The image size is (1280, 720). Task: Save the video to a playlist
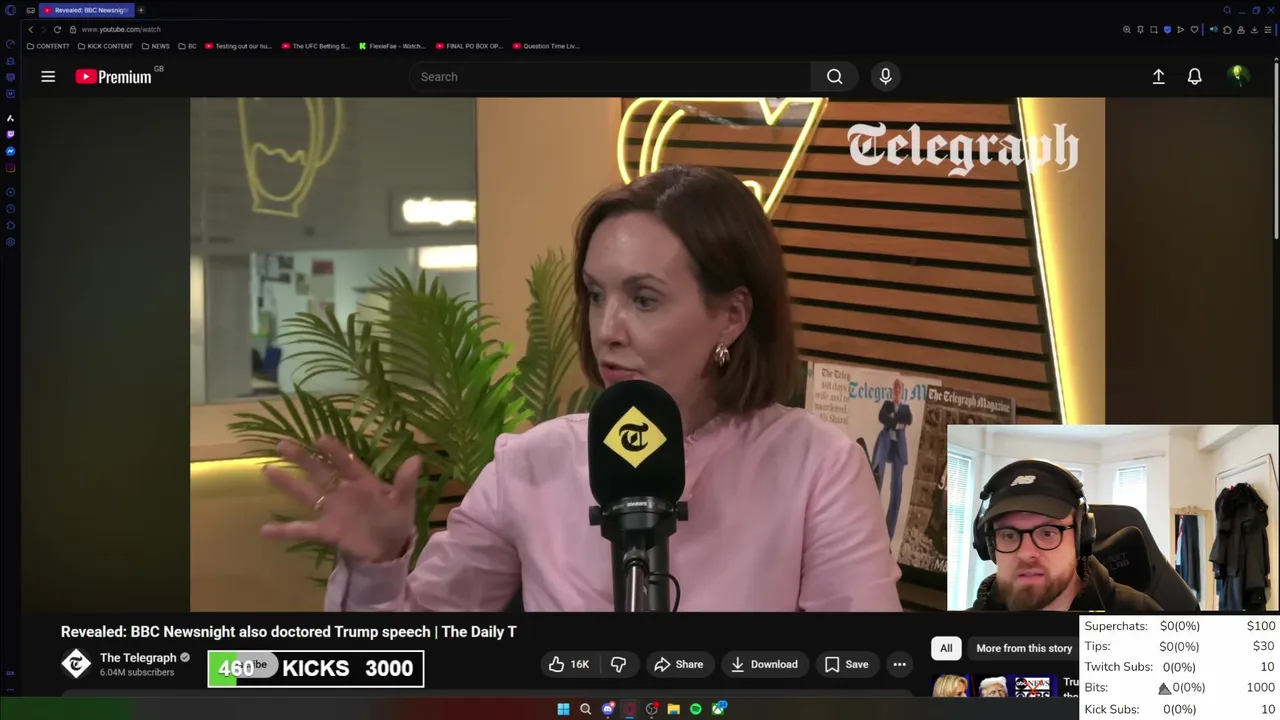click(846, 664)
